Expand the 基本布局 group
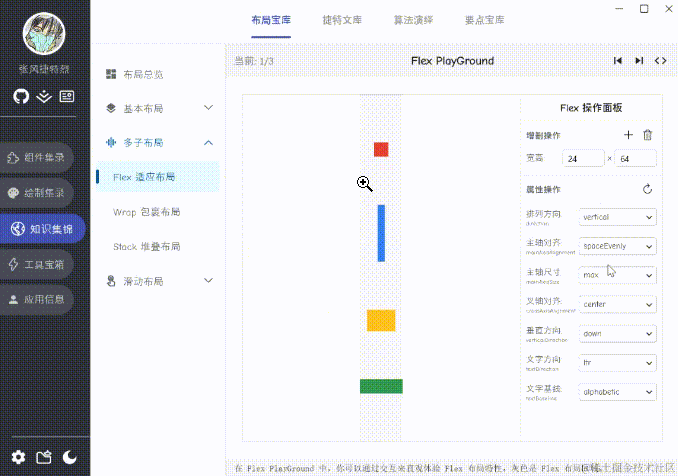This screenshot has height=476, width=678. tap(158, 108)
